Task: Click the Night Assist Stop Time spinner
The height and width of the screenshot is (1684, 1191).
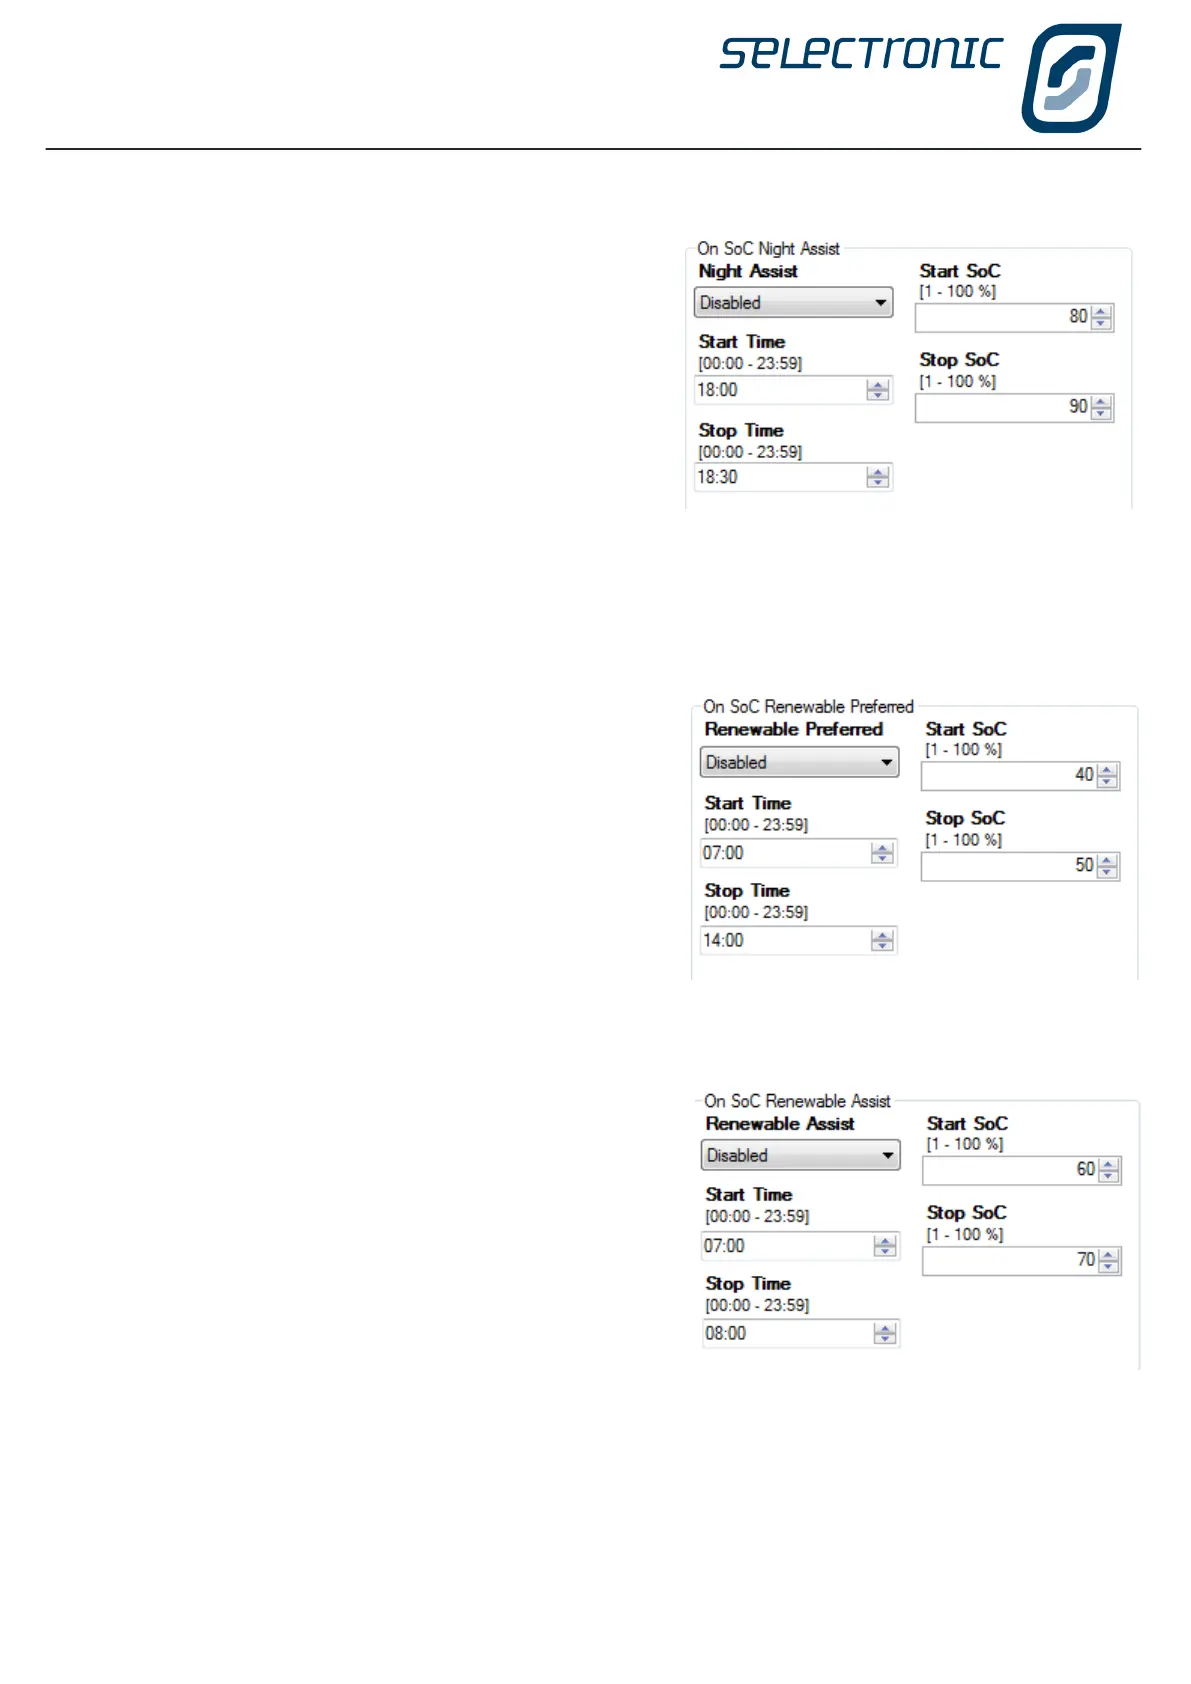Action: click(x=878, y=478)
